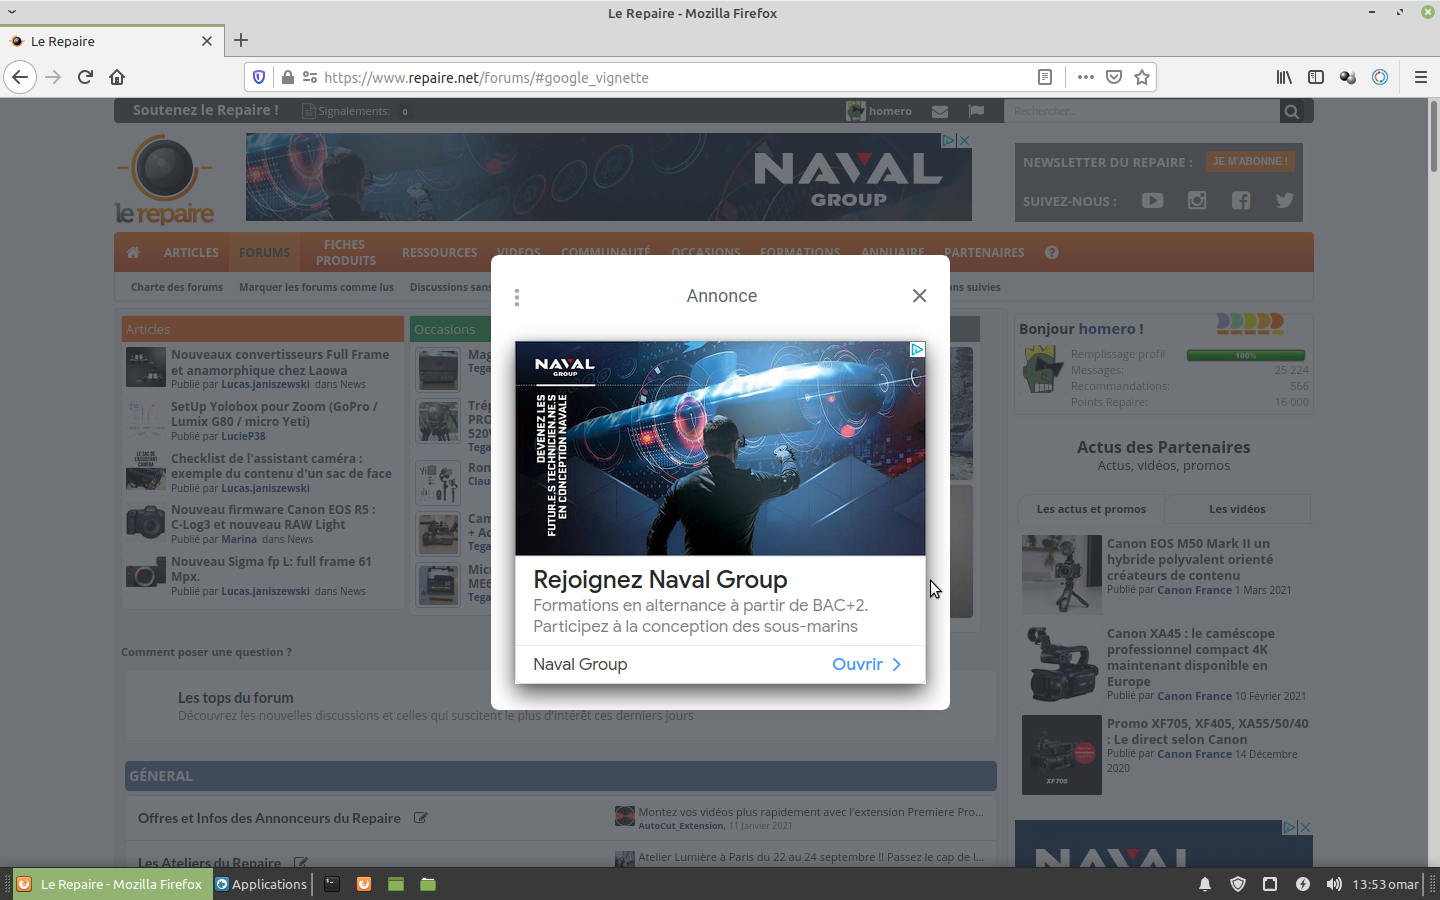Open the Firefox hamburger menu
The width and height of the screenshot is (1440, 900).
point(1420,77)
